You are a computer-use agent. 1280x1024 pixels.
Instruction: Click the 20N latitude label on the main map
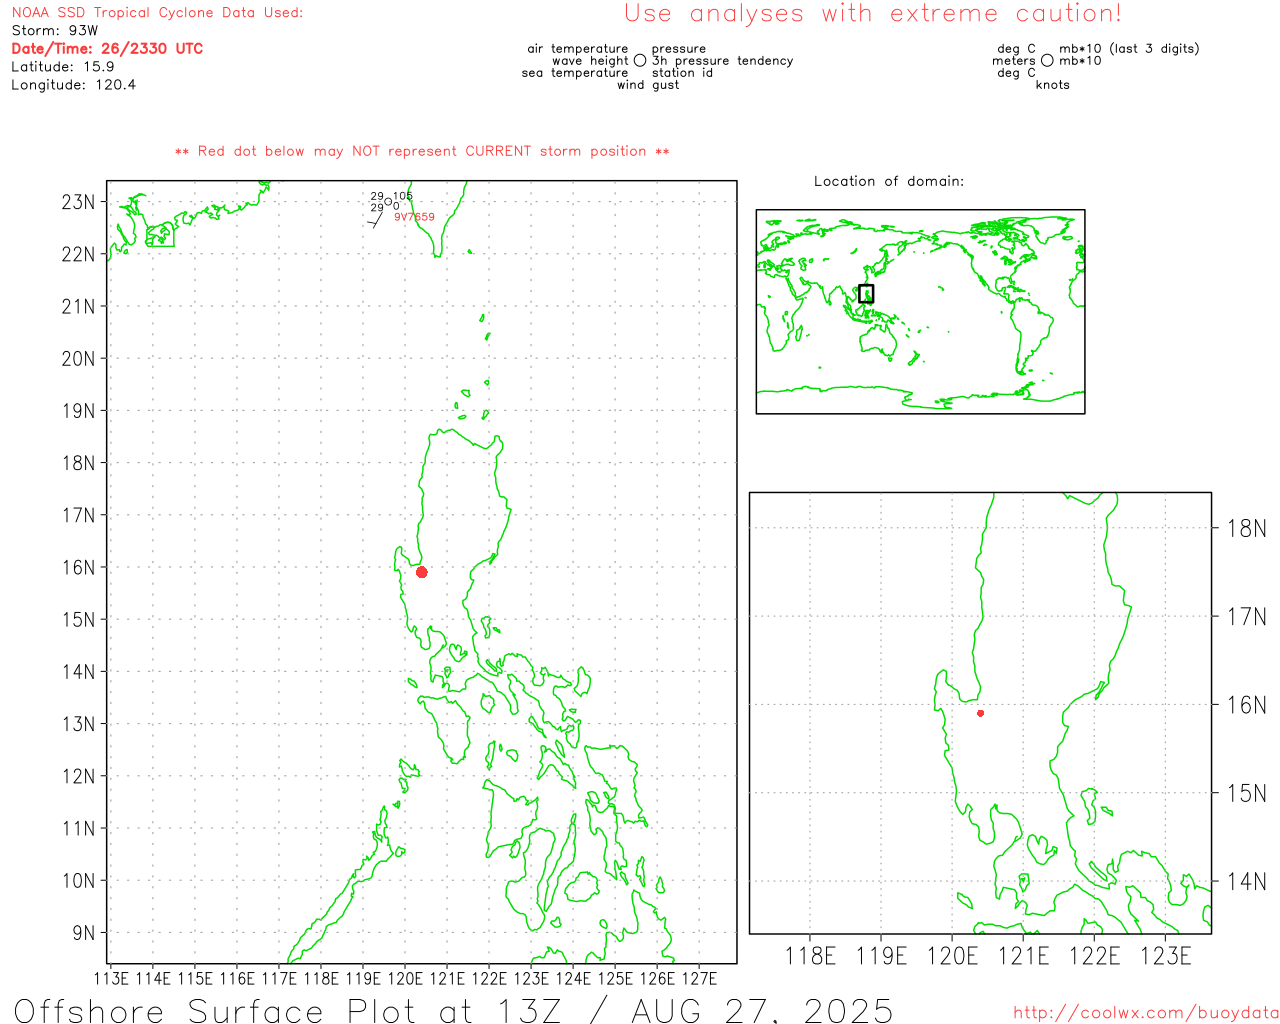click(x=78, y=358)
